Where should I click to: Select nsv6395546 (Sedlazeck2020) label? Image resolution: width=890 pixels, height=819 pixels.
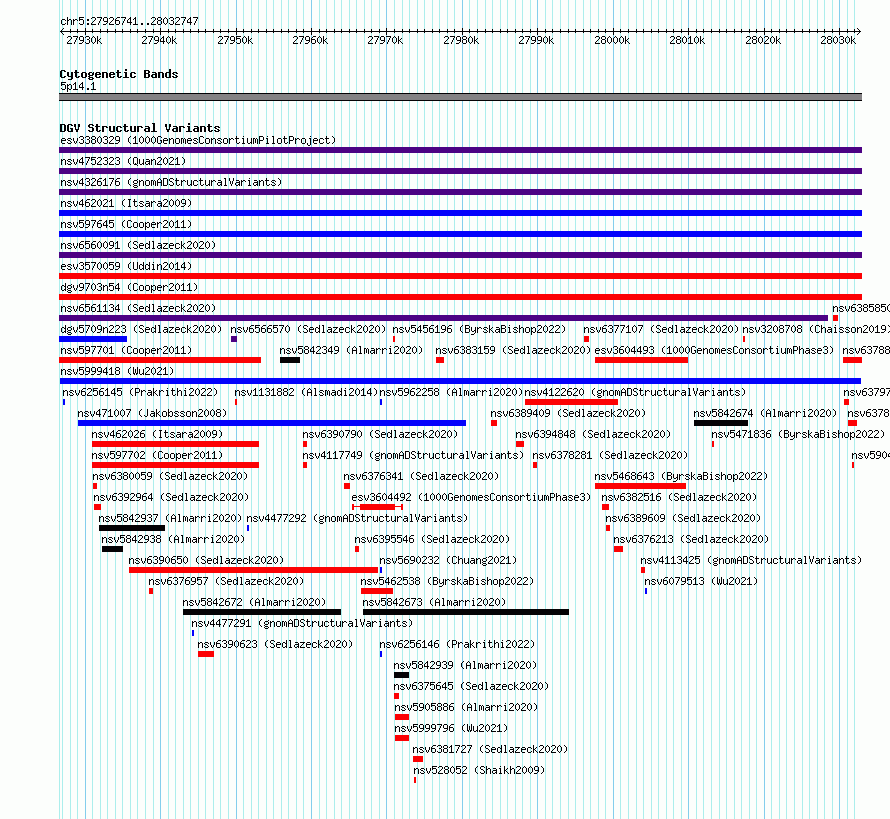[432, 539]
